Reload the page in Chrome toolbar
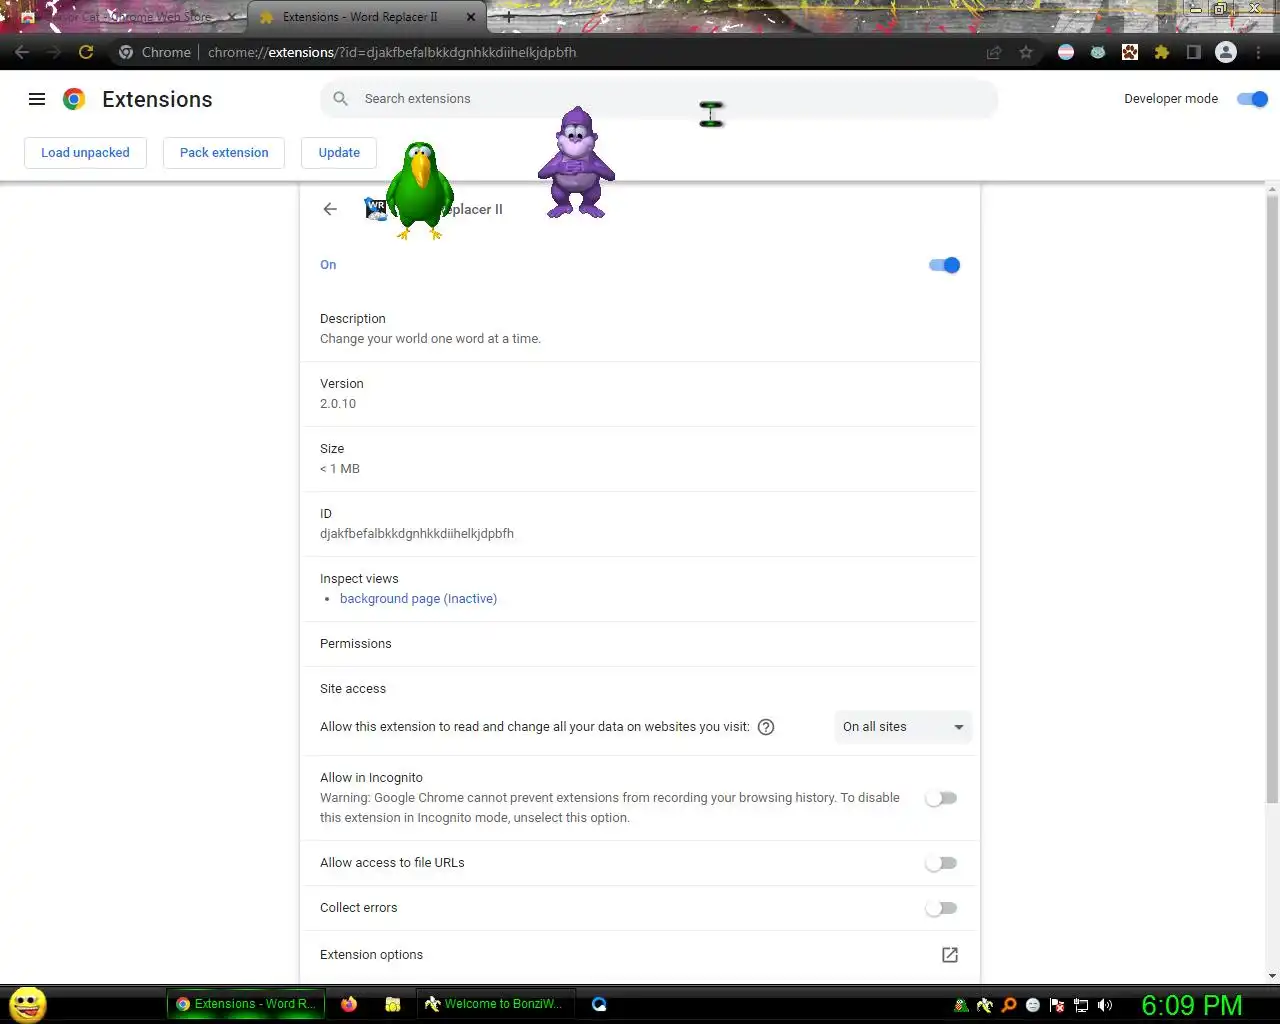1280x1024 pixels. click(86, 52)
